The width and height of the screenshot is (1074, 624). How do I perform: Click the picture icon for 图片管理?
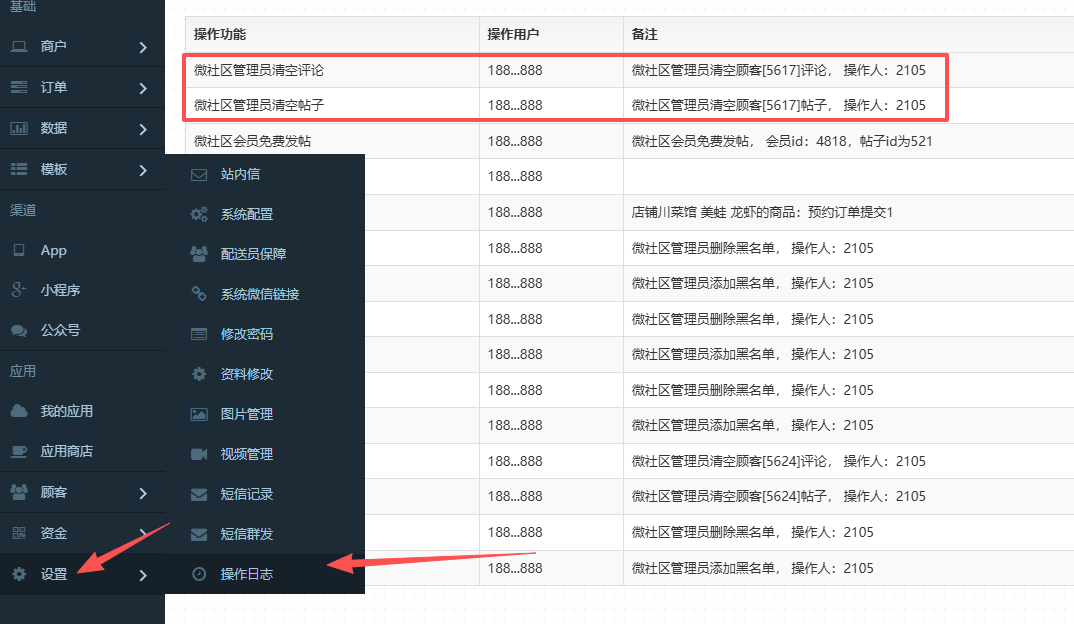point(199,414)
